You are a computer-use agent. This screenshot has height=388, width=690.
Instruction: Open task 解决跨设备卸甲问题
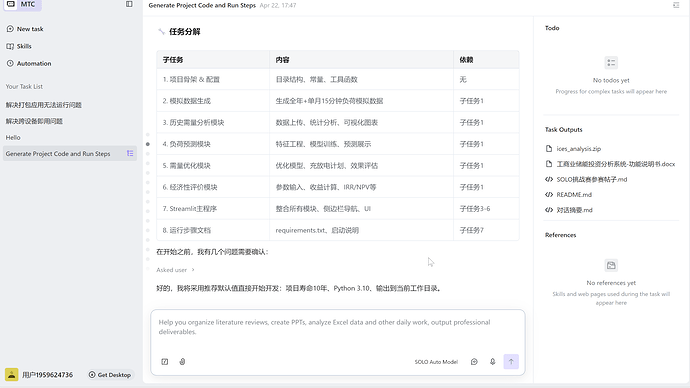coord(34,121)
